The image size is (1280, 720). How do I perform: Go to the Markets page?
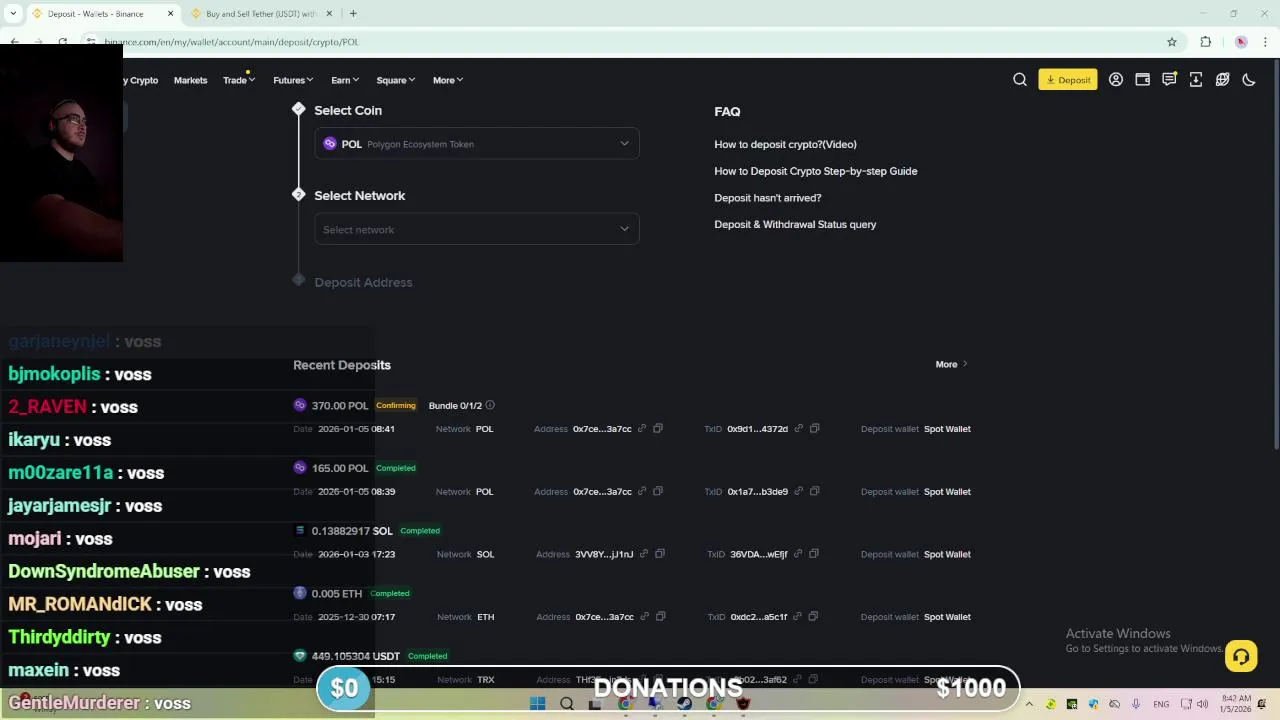[190, 80]
